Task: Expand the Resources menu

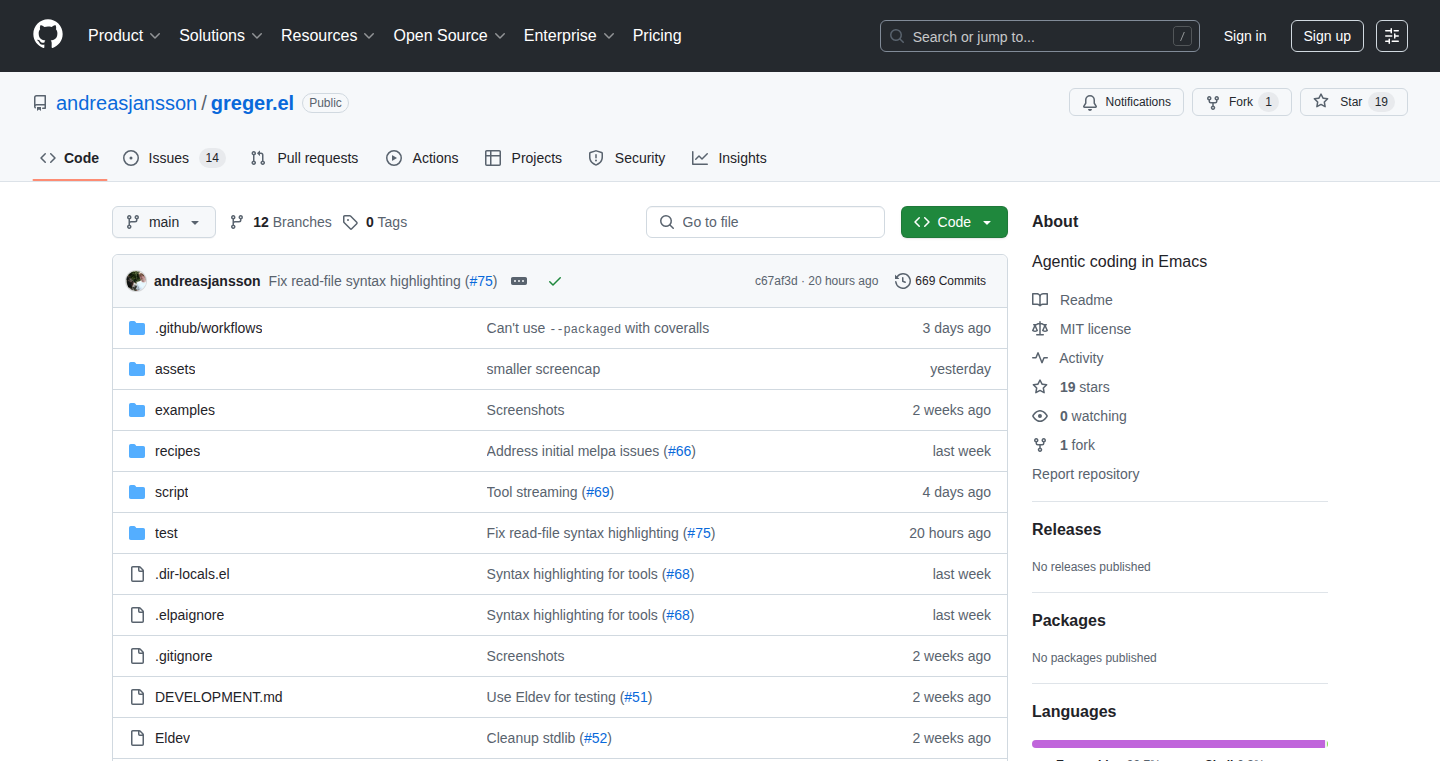Action: tap(328, 36)
